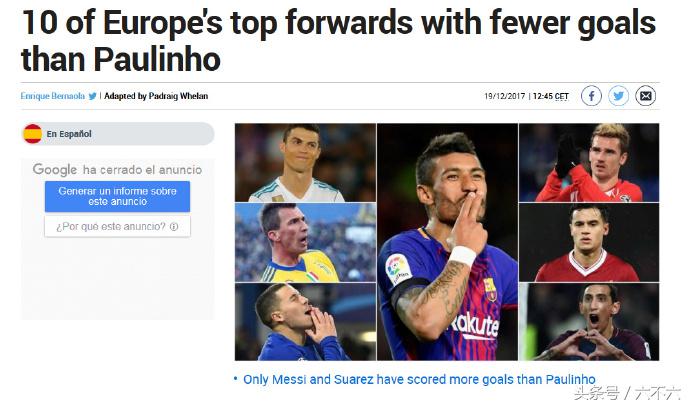
Task: Click the Spanish flag icon
Action: coord(33,134)
